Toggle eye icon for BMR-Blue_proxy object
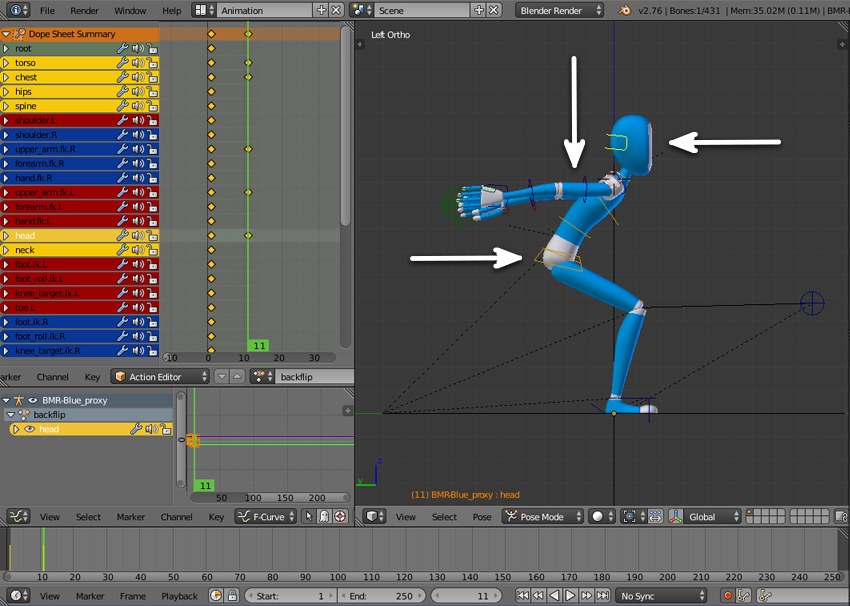850x606 pixels. (32, 400)
